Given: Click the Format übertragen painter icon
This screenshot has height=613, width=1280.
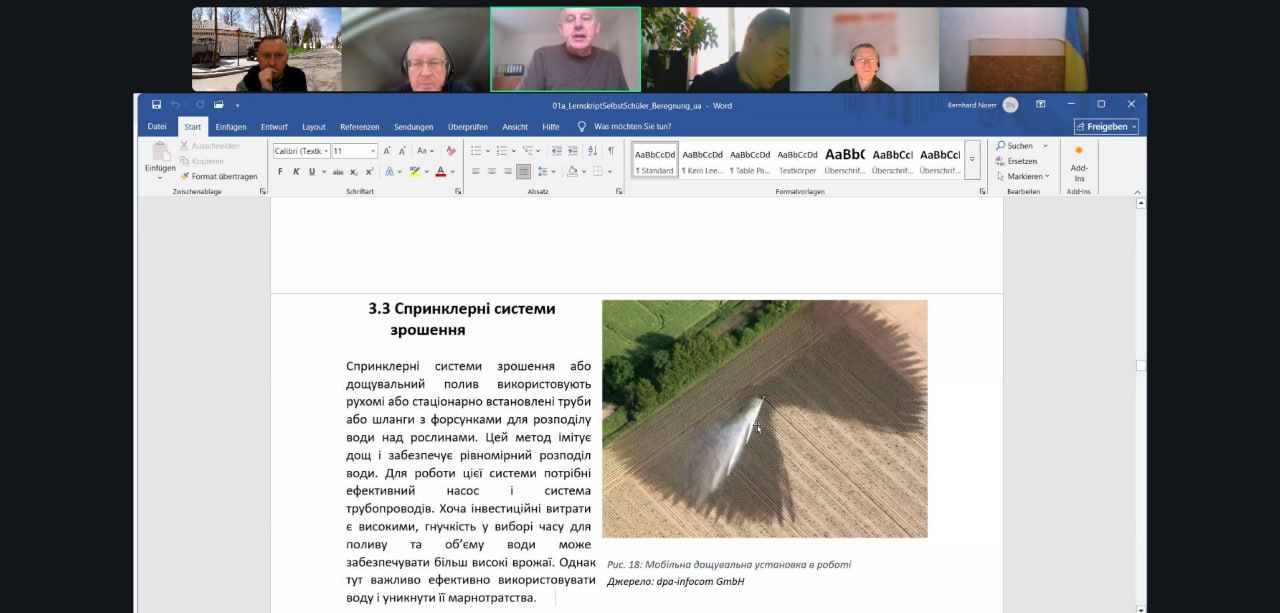Looking at the screenshot, I should [x=218, y=176].
